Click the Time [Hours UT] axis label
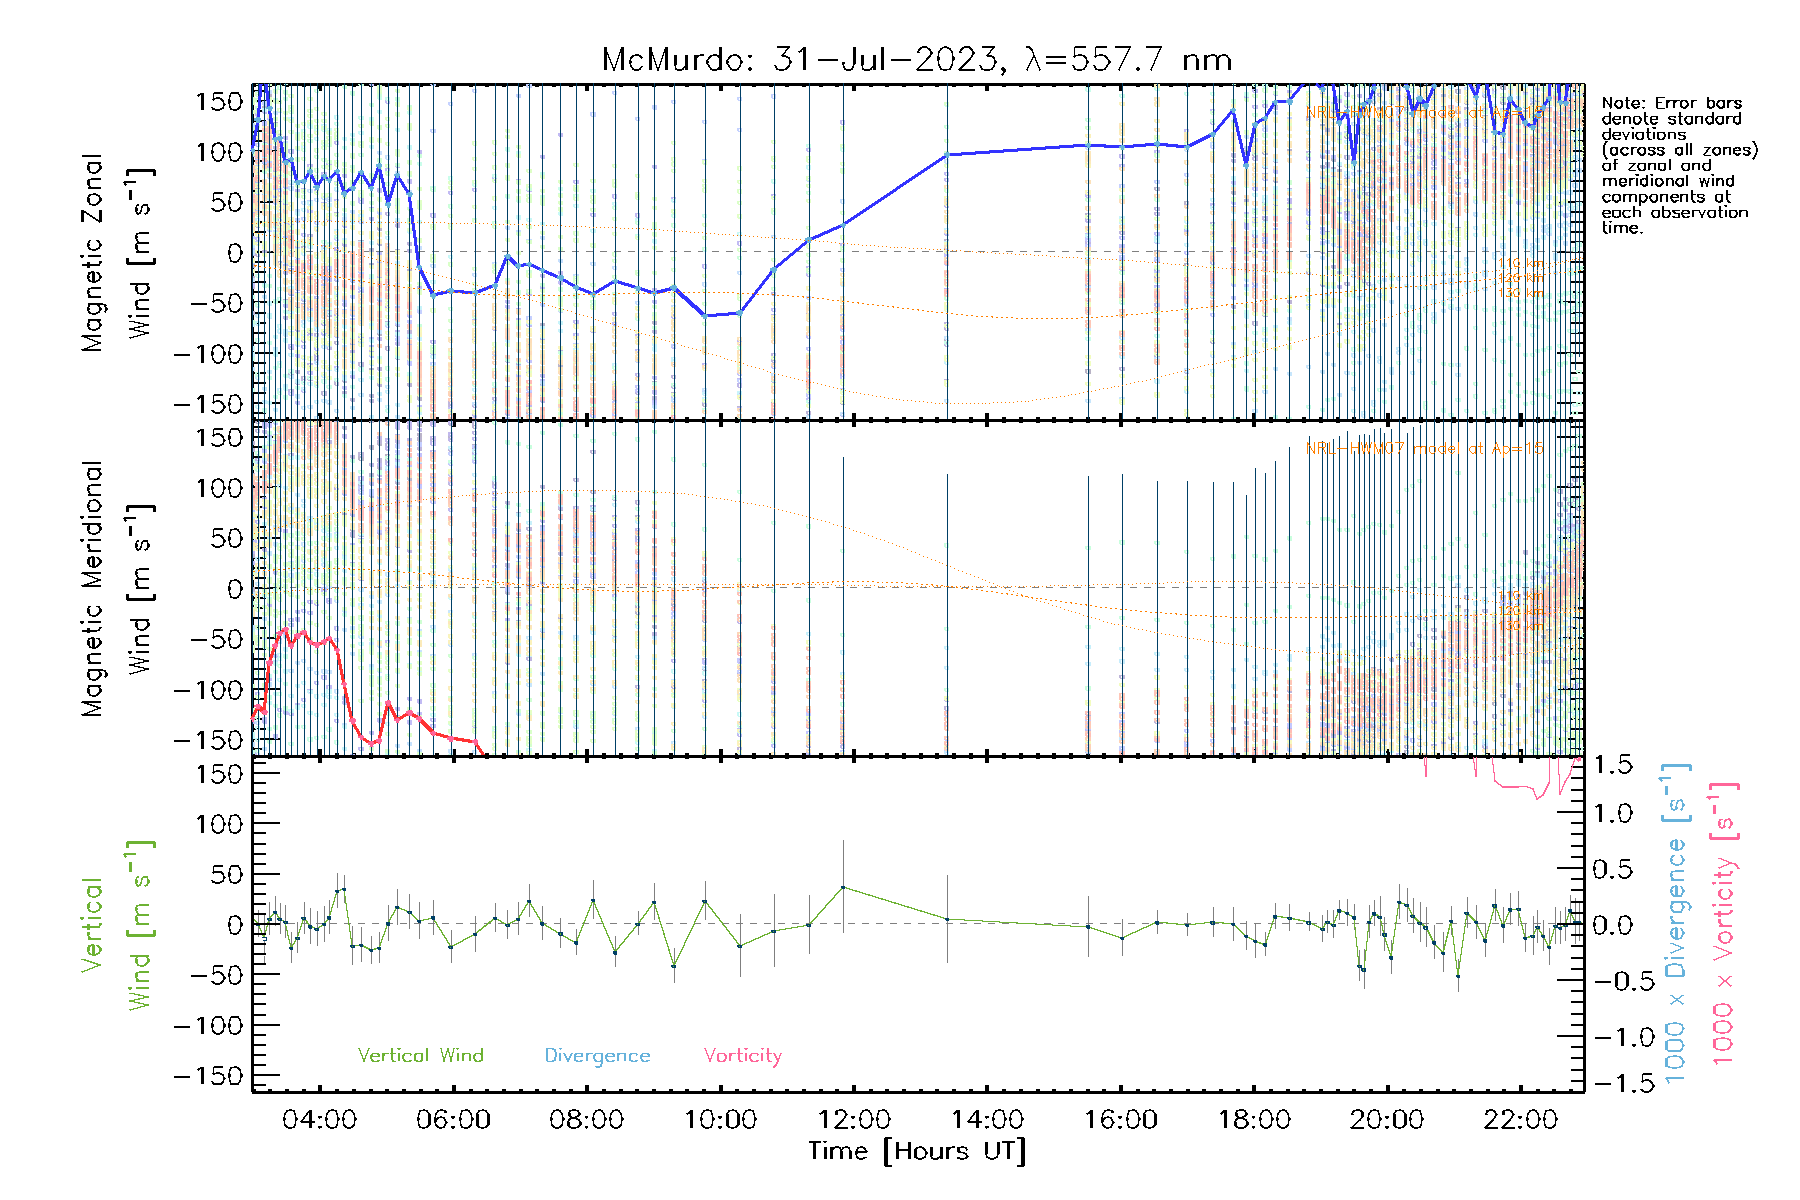Image resolution: width=1800 pixels, height=1200 pixels. [917, 1151]
